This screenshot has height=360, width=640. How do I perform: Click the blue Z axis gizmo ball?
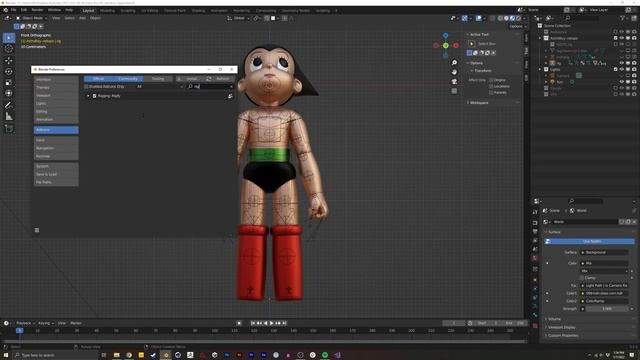point(445,36)
